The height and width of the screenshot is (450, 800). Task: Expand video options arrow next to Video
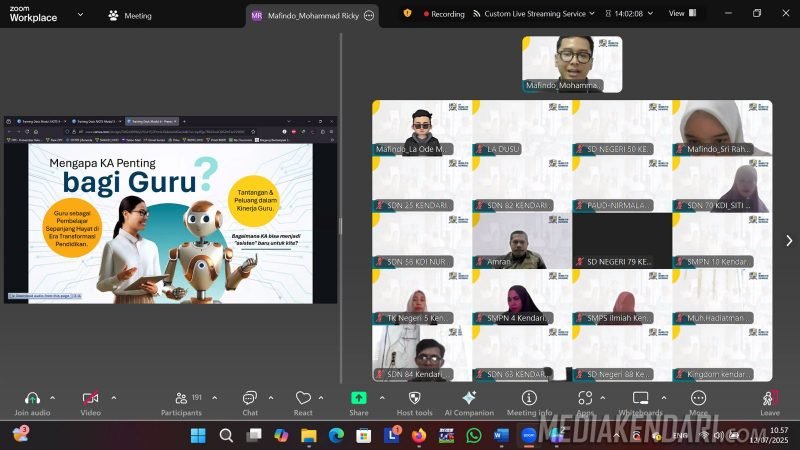point(113,397)
